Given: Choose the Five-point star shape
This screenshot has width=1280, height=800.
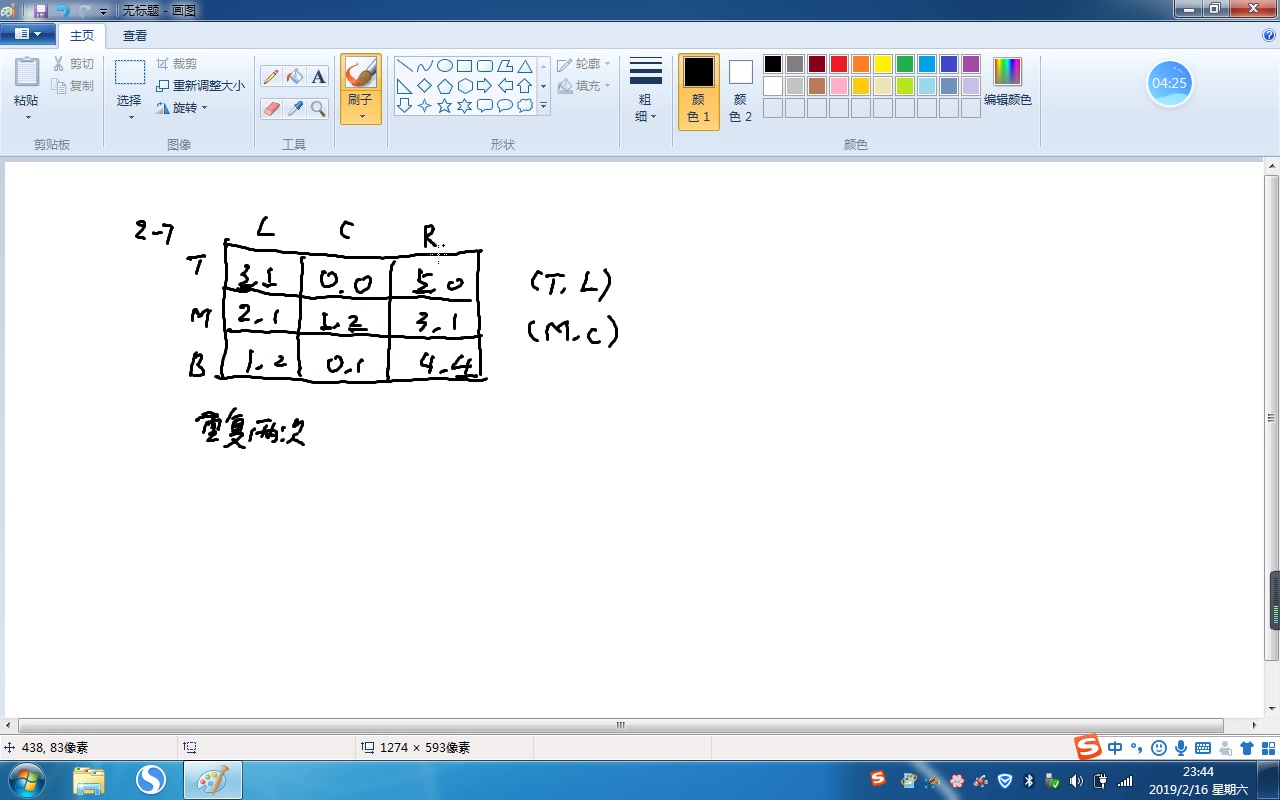Looking at the screenshot, I should coord(445,105).
